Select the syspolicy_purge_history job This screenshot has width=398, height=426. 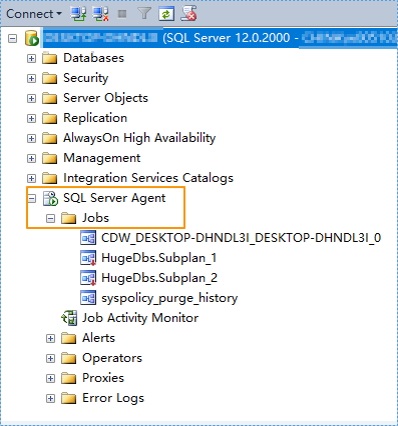click(x=169, y=298)
